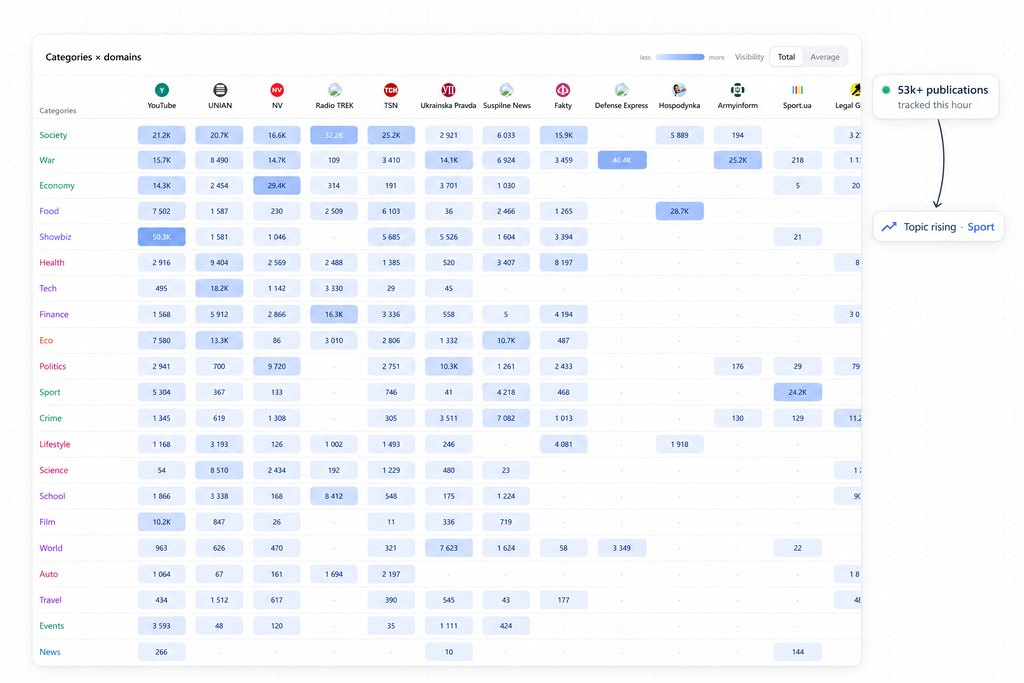Select the 10.3K Politics Ukrainska Pravda cell
This screenshot has height=683, width=1024.
449,366
